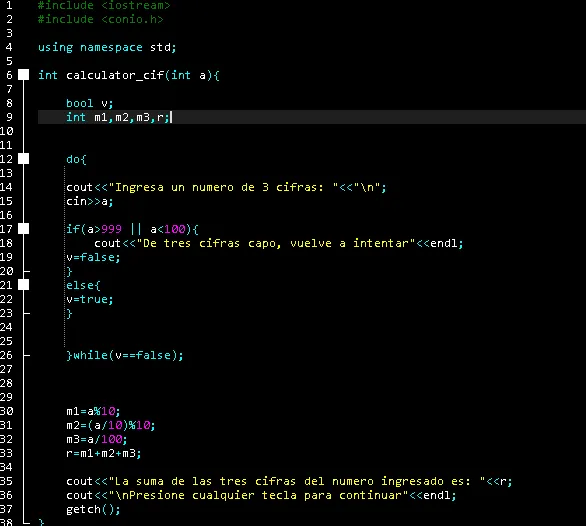
Task: Place cursor on '#include <conio.h>' text
Action: tap(101, 19)
